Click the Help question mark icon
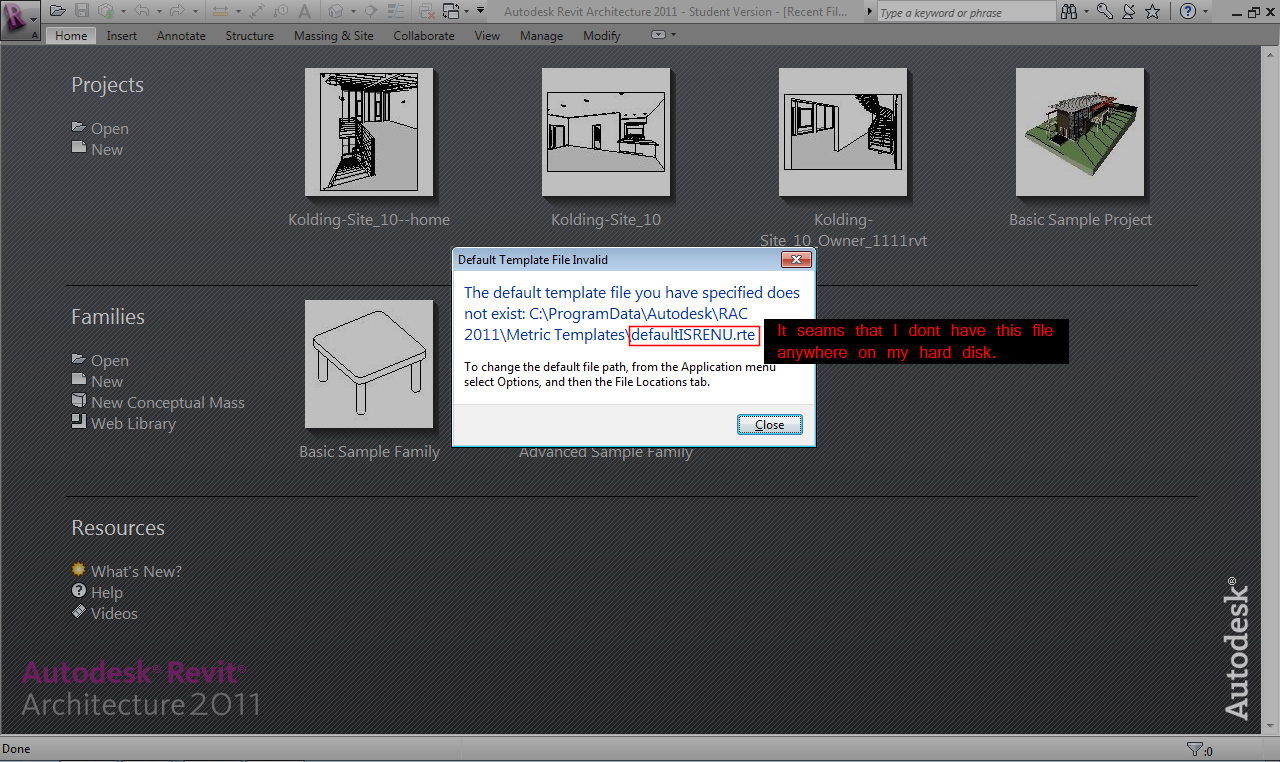The width and height of the screenshot is (1280, 762). click(1188, 11)
